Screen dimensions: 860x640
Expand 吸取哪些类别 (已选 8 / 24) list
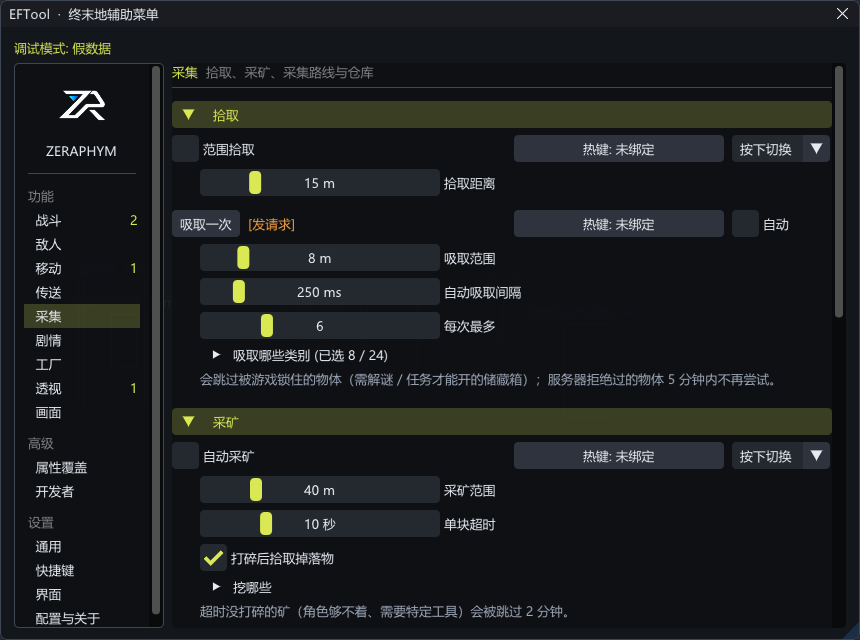coord(310,355)
